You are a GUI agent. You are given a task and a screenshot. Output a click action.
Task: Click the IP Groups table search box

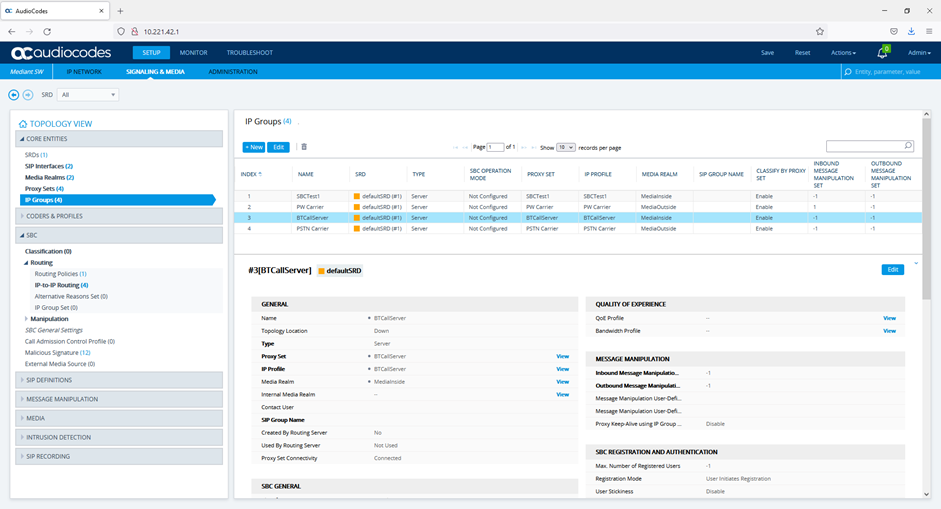[870, 146]
